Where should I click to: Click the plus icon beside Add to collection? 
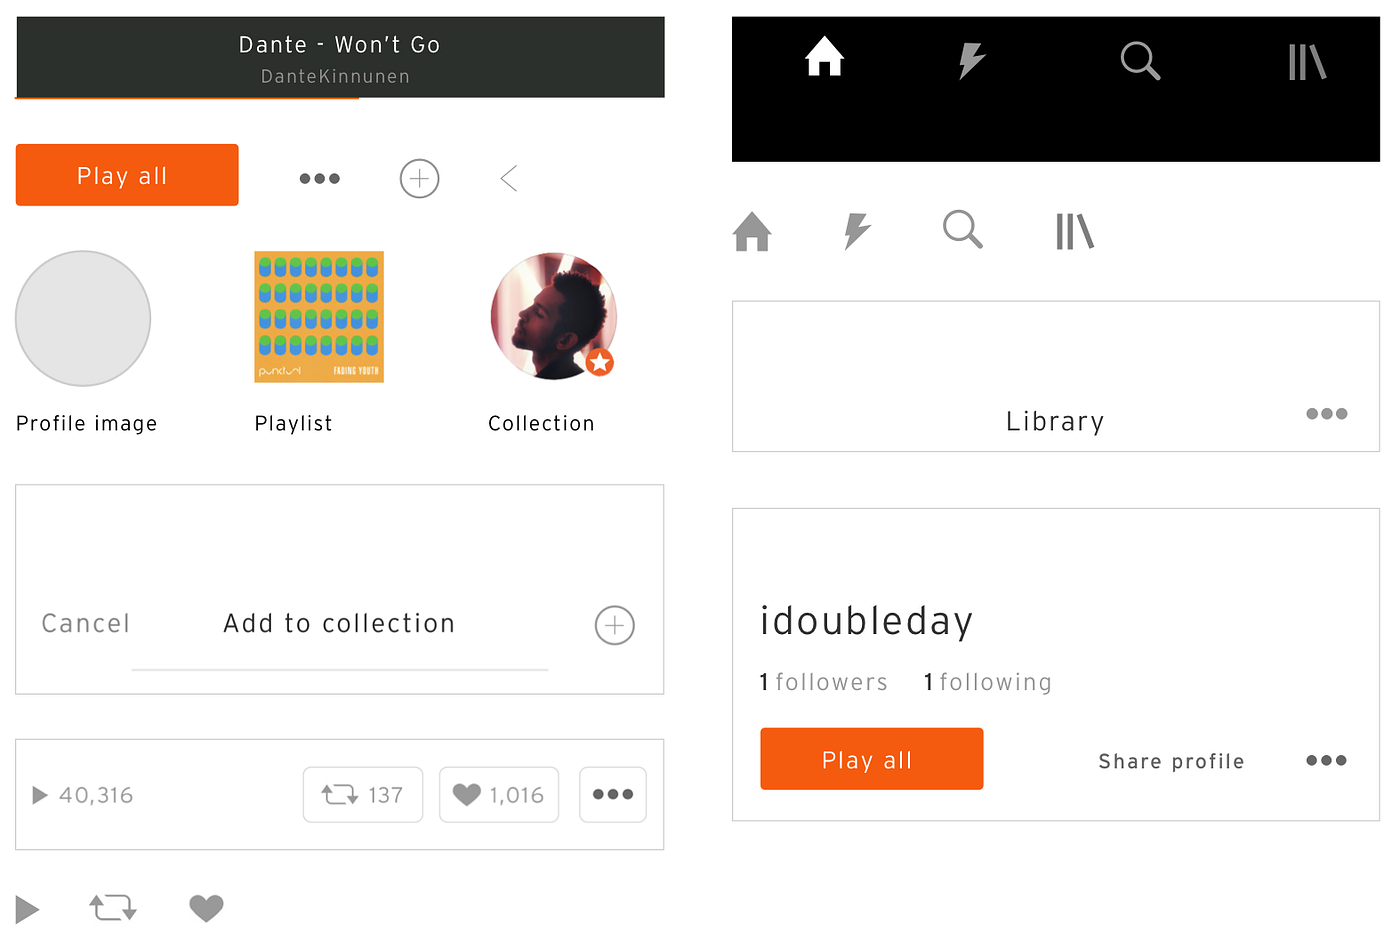[x=614, y=625]
